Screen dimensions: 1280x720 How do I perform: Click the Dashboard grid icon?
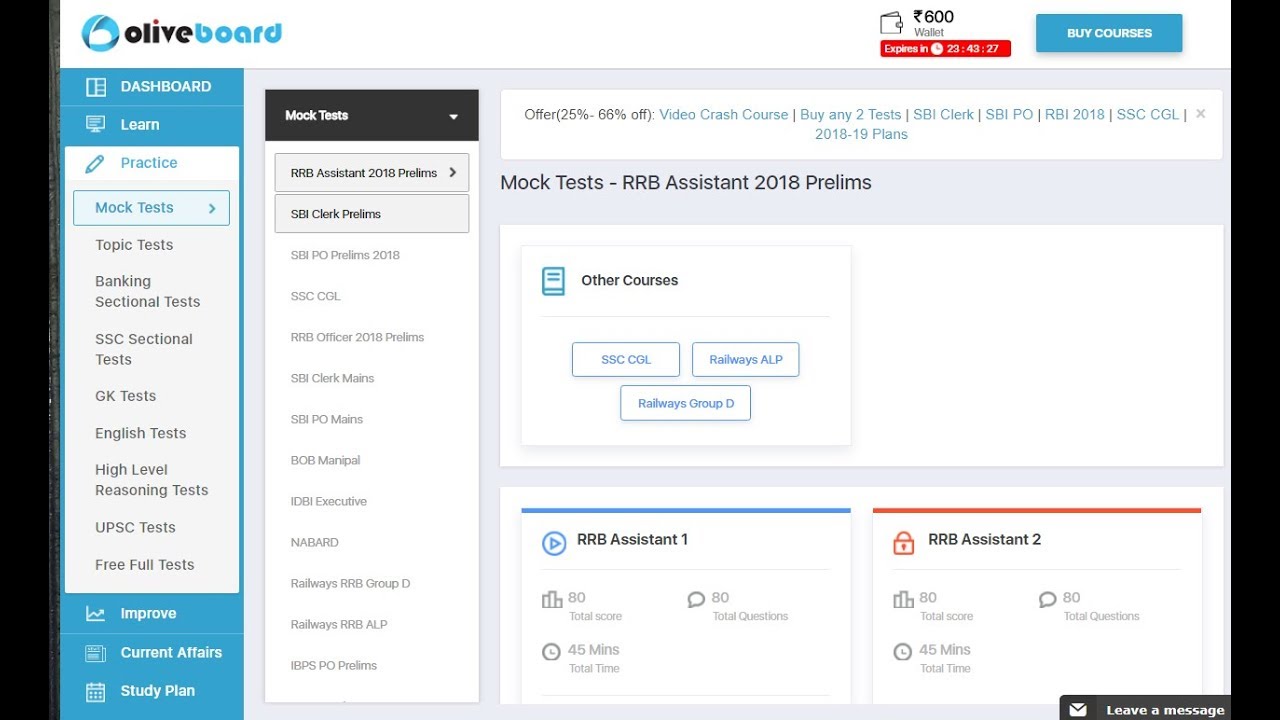click(x=96, y=87)
